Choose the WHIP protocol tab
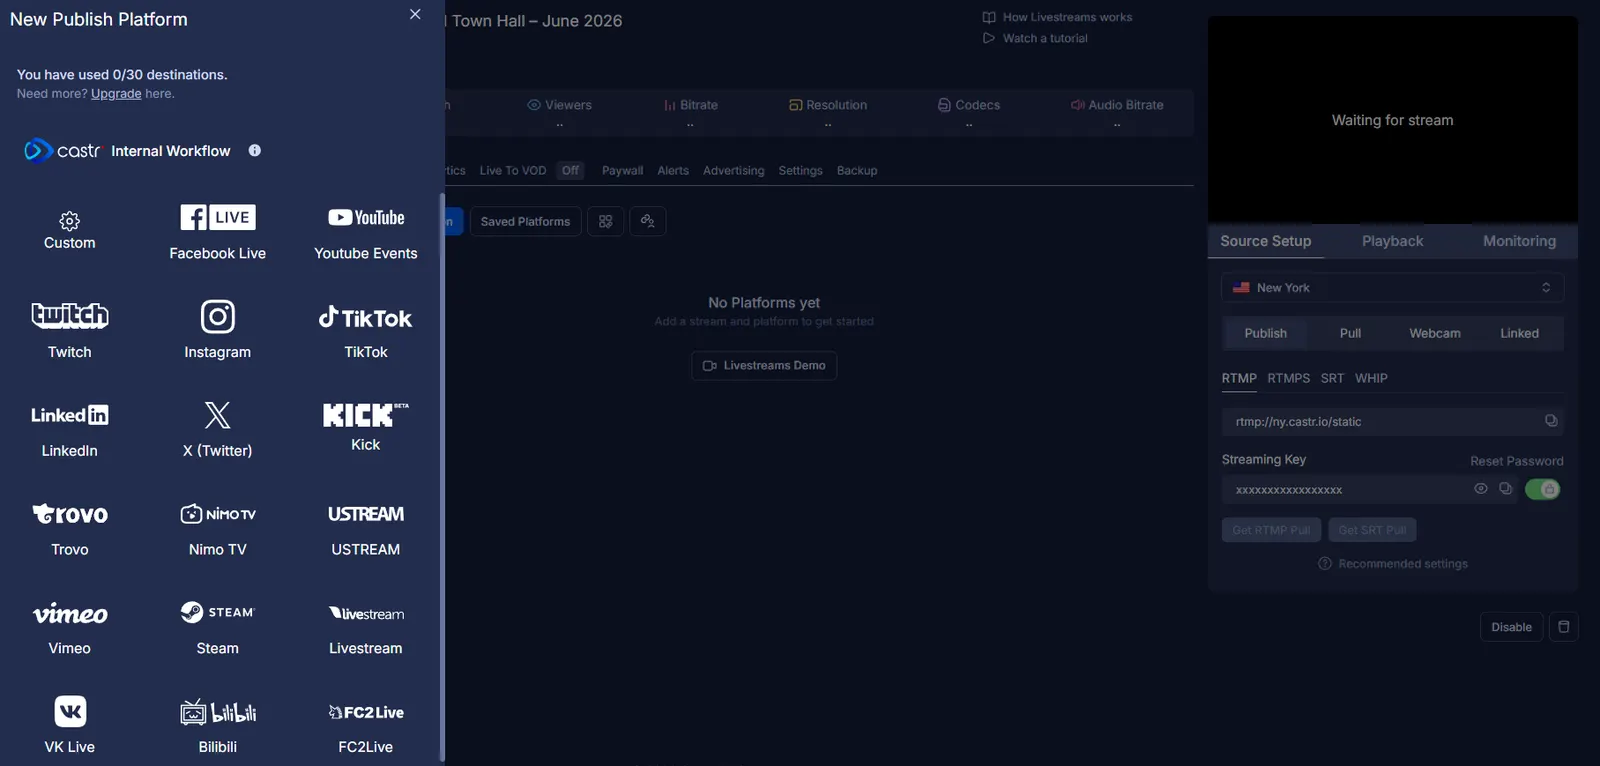1600x766 pixels. pyautogui.click(x=1371, y=378)
